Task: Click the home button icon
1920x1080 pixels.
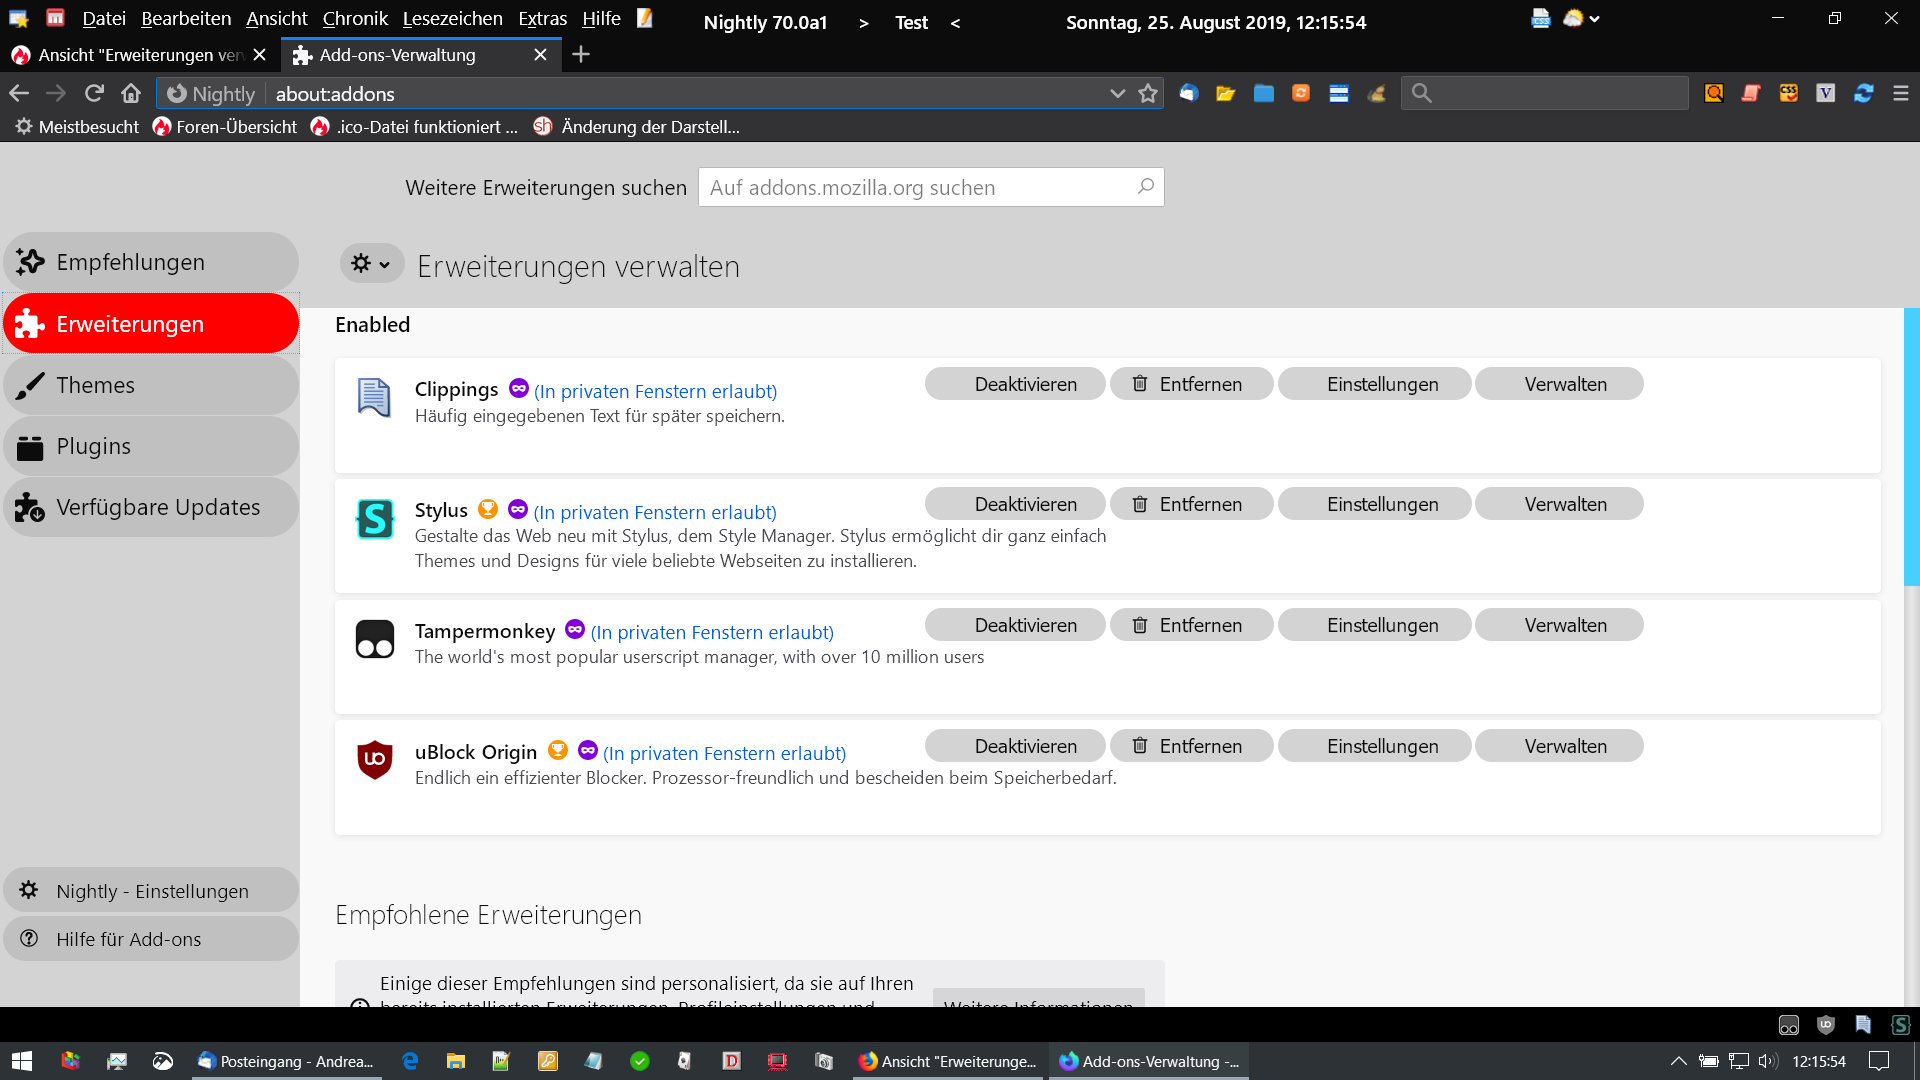Action: [131, 93]
